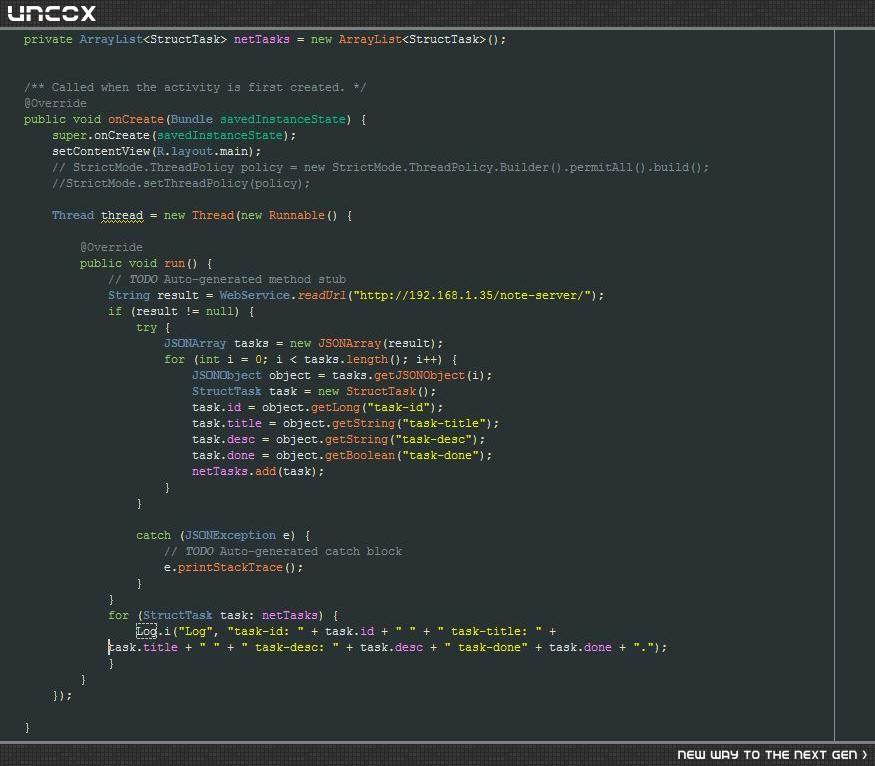Click 'JSONException' in the catch clause

coord(230,536)
